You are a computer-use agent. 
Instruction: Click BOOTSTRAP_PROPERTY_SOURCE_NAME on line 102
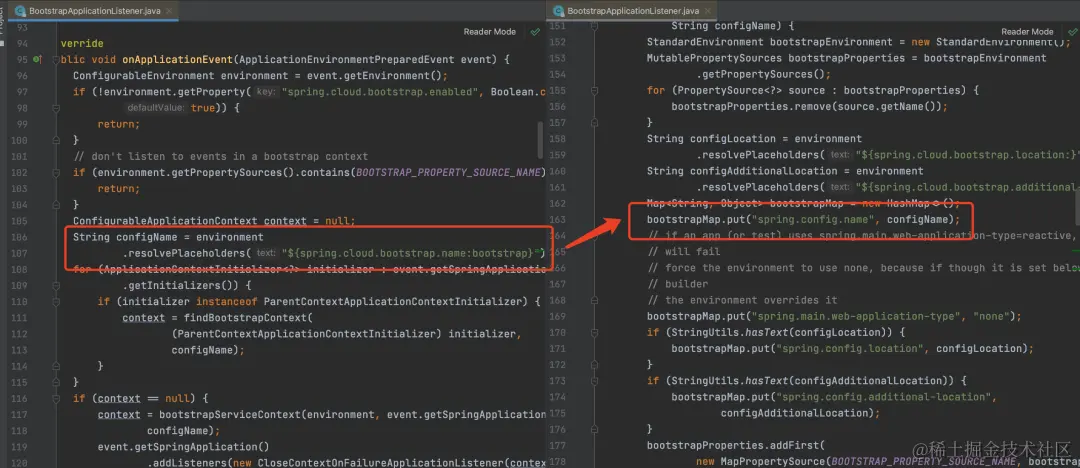448,172
